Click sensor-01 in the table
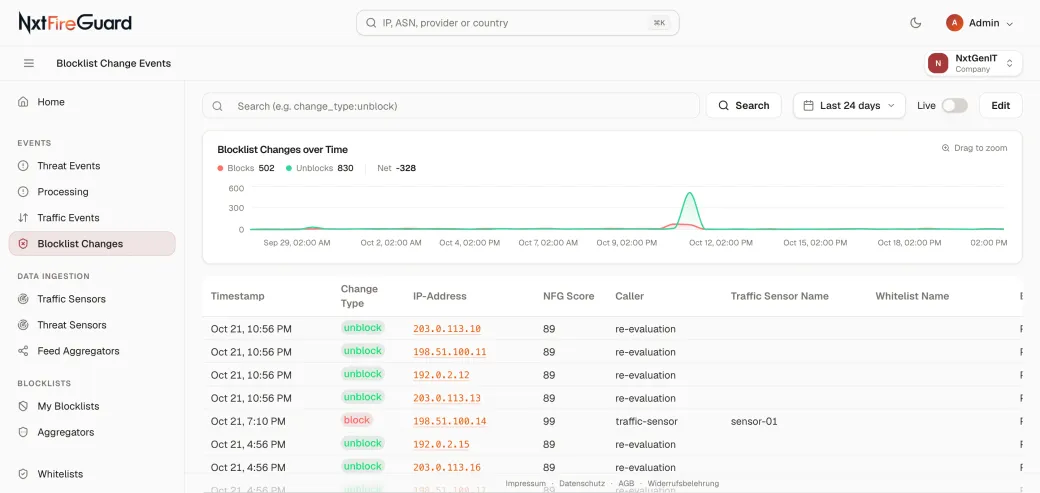This screenshot has height=493, width=1040. 754,421
